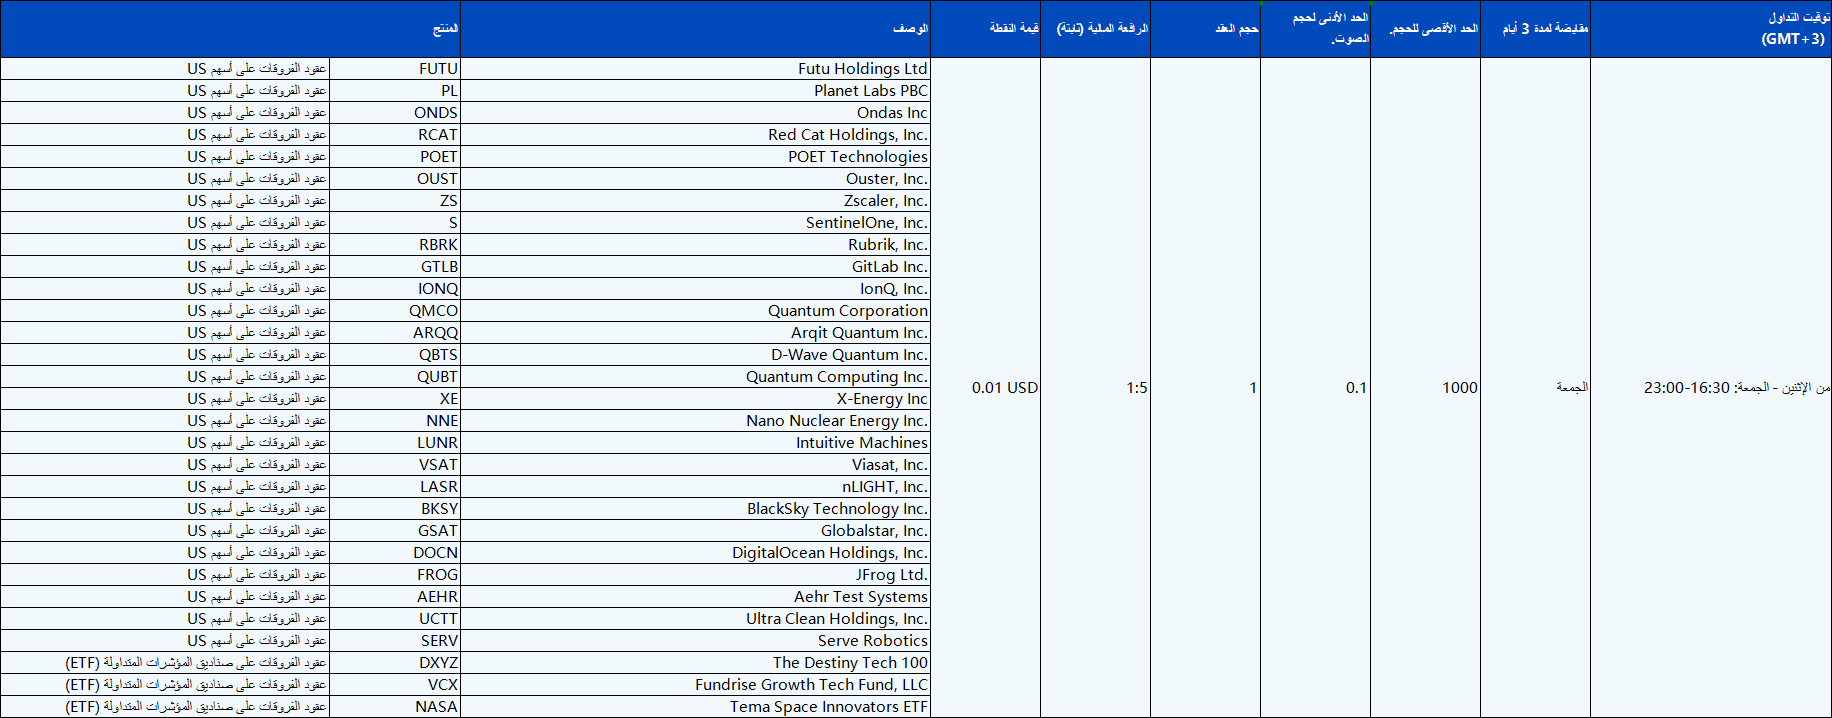The image size is (1832, 718).
Task: Click the AEHR ticker cell
Action: (x=395, y=597)
